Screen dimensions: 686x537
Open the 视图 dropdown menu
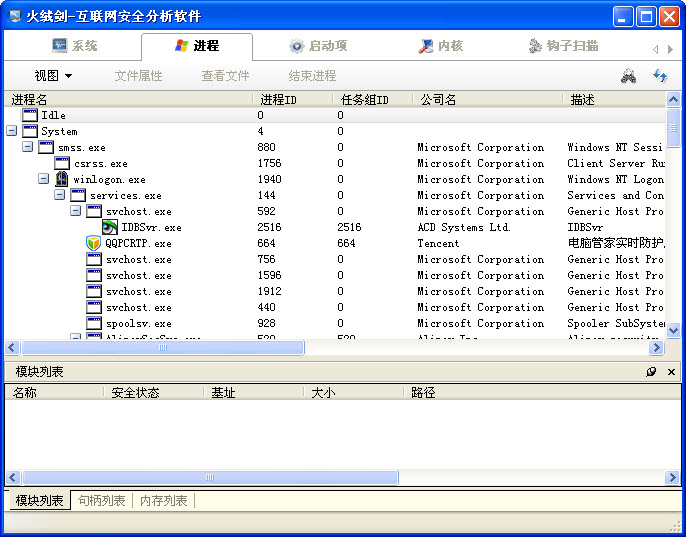53,76
